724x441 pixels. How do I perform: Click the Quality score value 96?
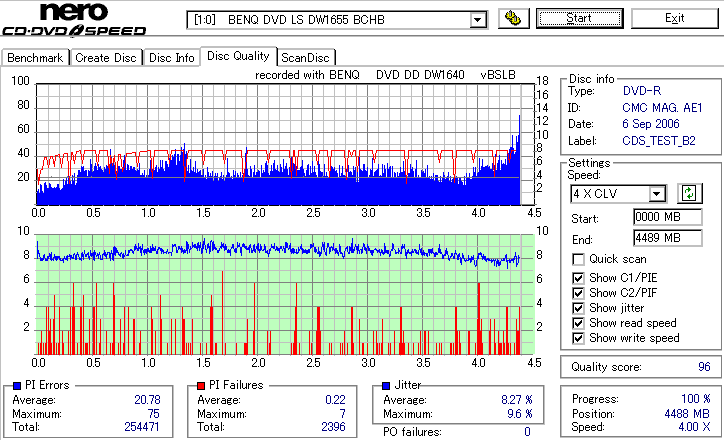[704, 367]
